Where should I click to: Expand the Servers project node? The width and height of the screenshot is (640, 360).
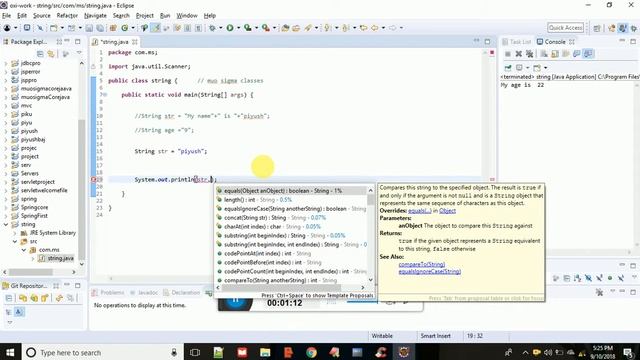pos(6,173)
